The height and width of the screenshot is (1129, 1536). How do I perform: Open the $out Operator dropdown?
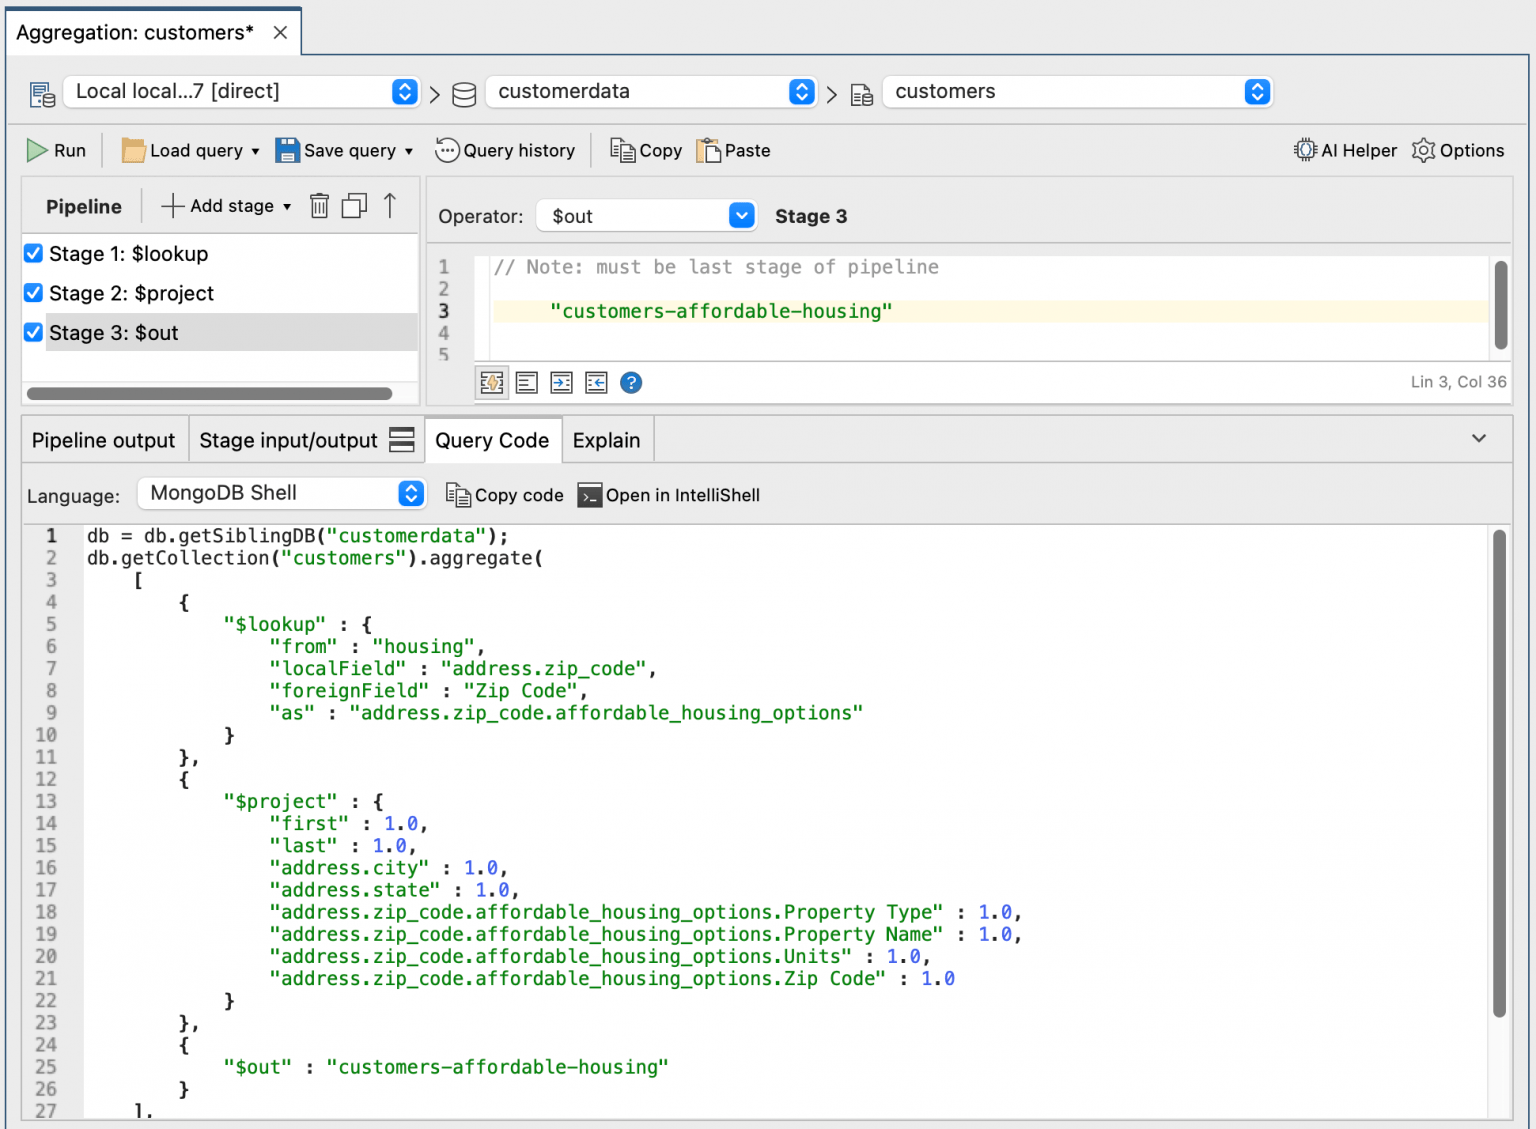(646, 216)
